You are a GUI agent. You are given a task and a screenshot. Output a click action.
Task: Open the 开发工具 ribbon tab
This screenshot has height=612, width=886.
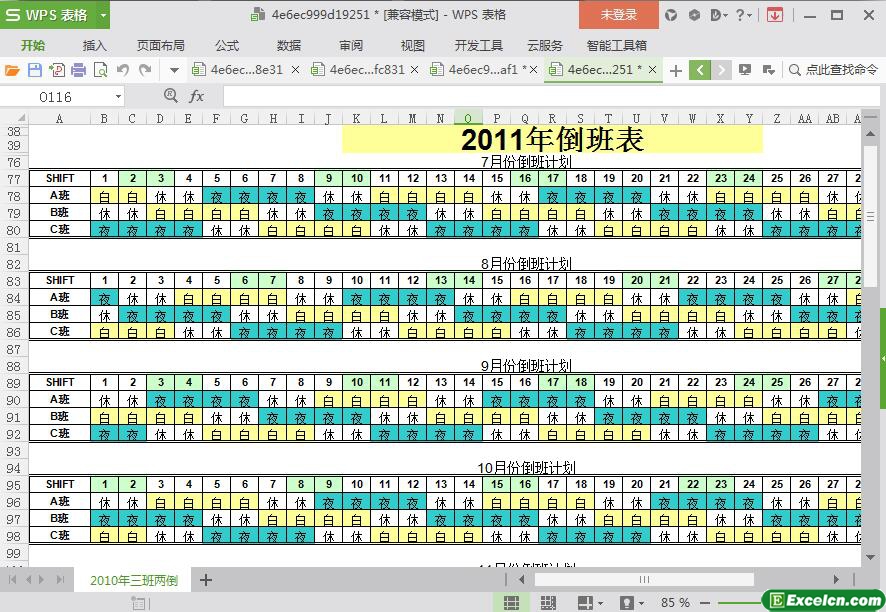tap(479, 46)
